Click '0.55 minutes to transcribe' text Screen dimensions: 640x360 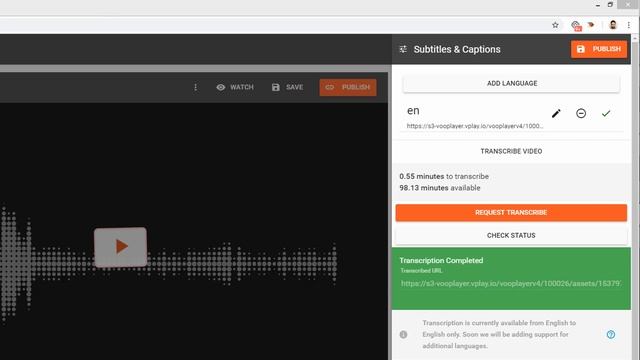[444, 176]
